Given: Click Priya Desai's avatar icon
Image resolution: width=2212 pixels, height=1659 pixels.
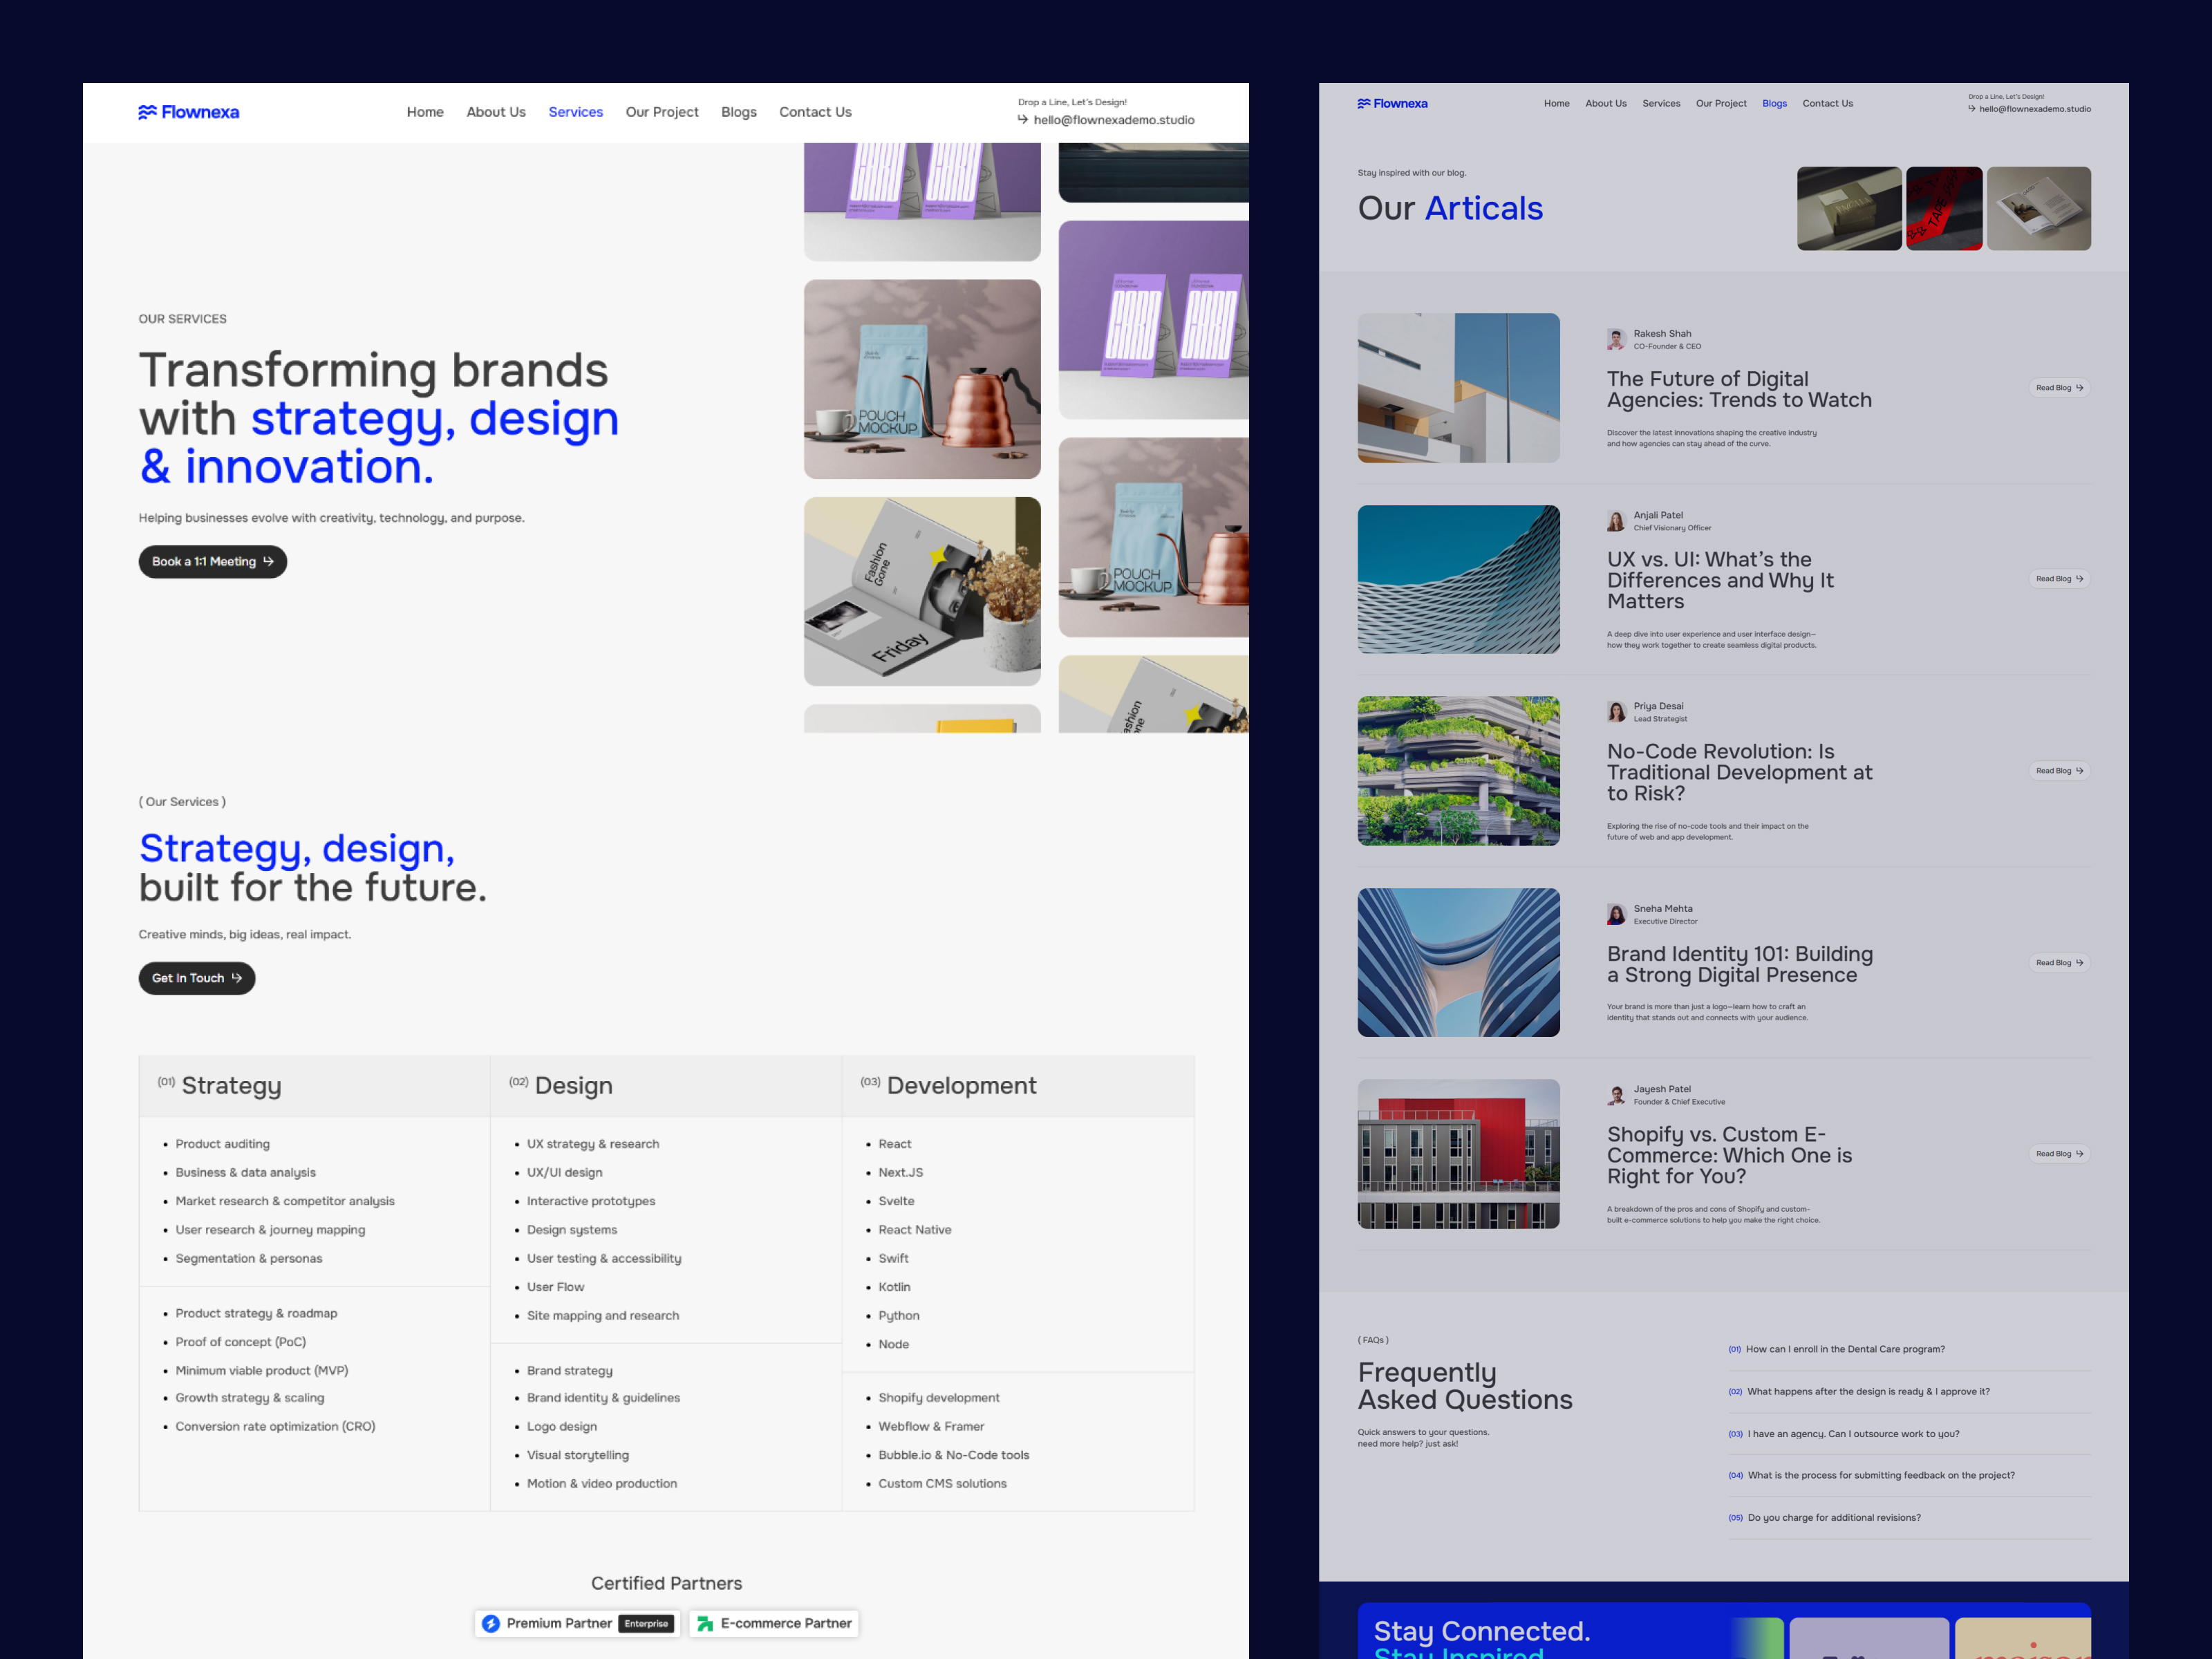Looking at the screenshot, I should [1616, 711].
